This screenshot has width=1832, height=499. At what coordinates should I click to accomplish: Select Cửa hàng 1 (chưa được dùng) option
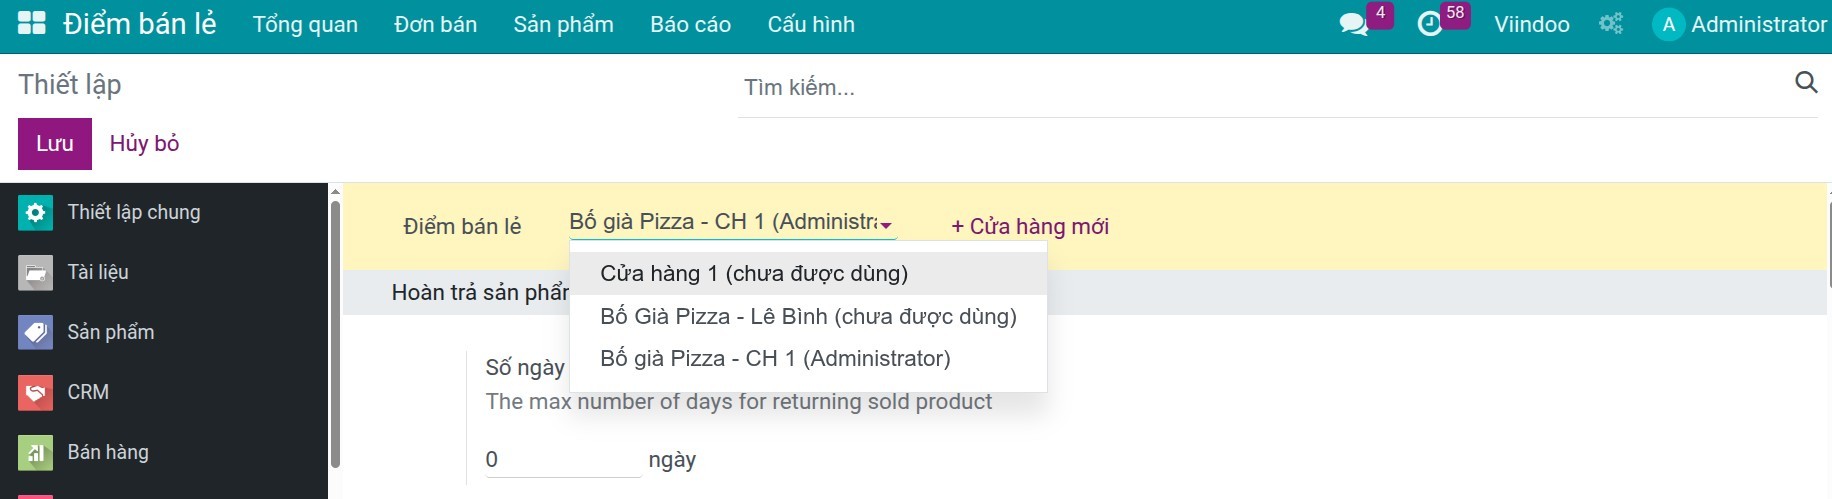(754, 274)
